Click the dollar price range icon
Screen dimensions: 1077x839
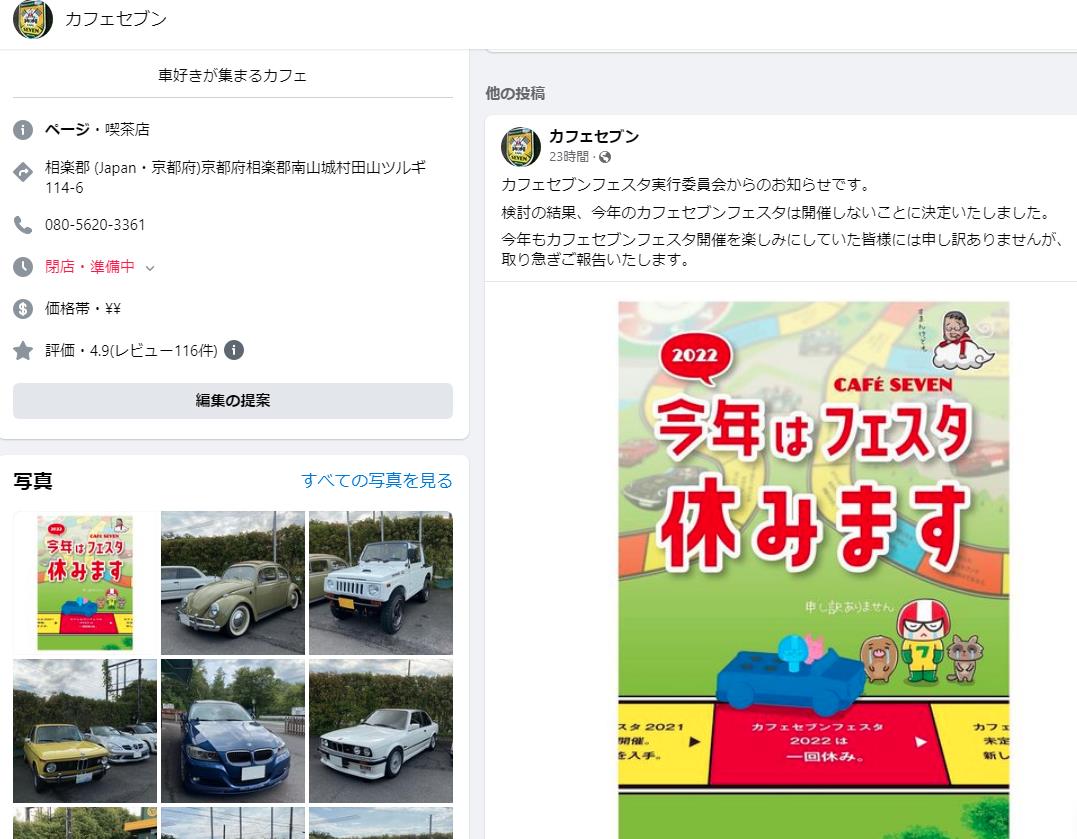[23, 309]
